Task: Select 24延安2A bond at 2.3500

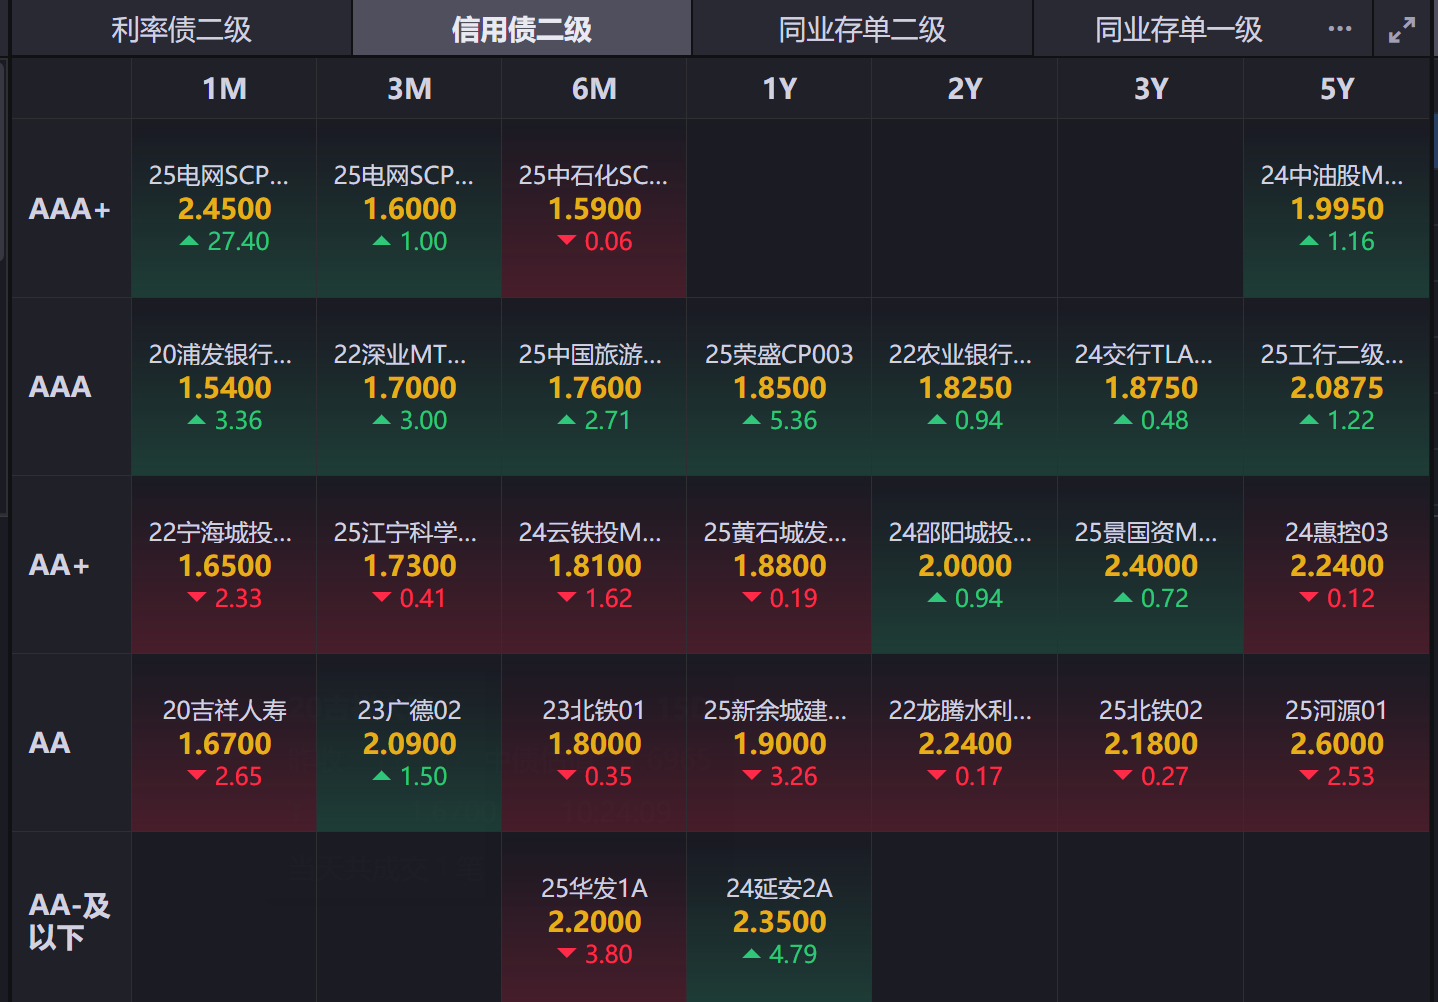Action: coord(779,921)
